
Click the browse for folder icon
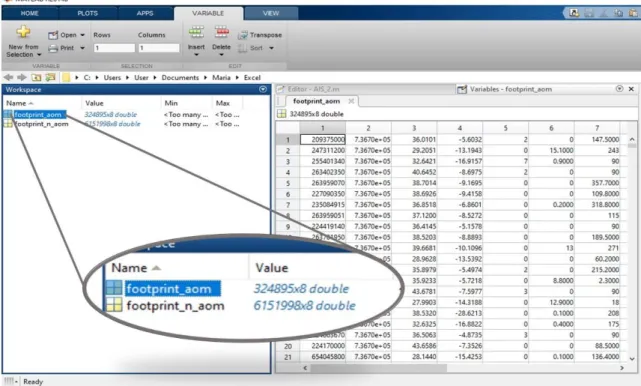point(50,77)
